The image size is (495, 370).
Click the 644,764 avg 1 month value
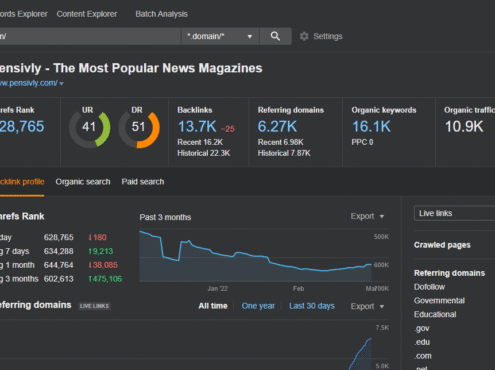[58, 265]
